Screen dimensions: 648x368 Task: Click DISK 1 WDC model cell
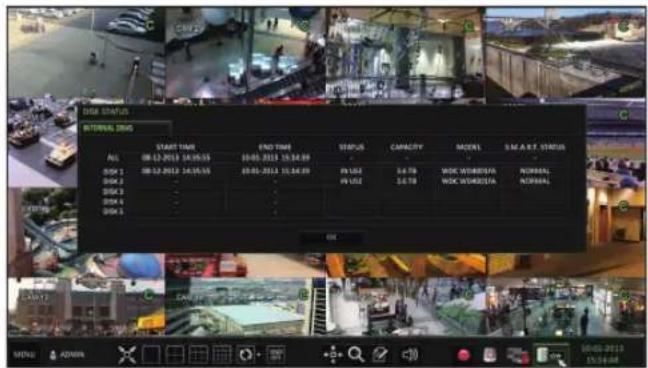[x=469, y=171]
